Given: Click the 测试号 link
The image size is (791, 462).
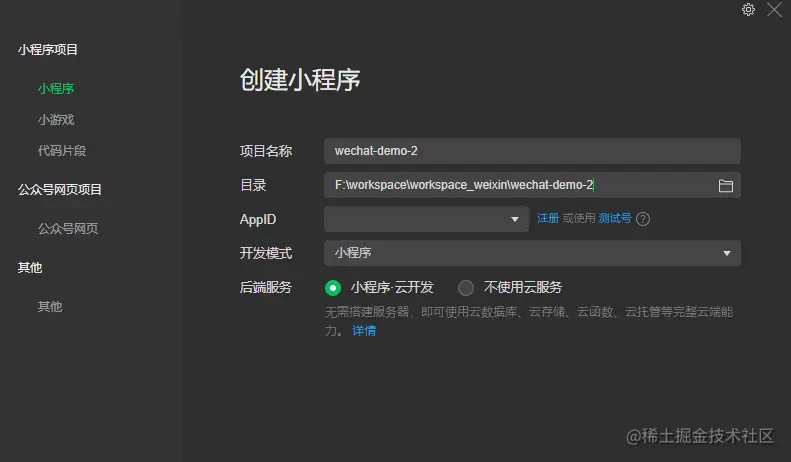Looking at the screenshot, I should click(x=614, y=218).
